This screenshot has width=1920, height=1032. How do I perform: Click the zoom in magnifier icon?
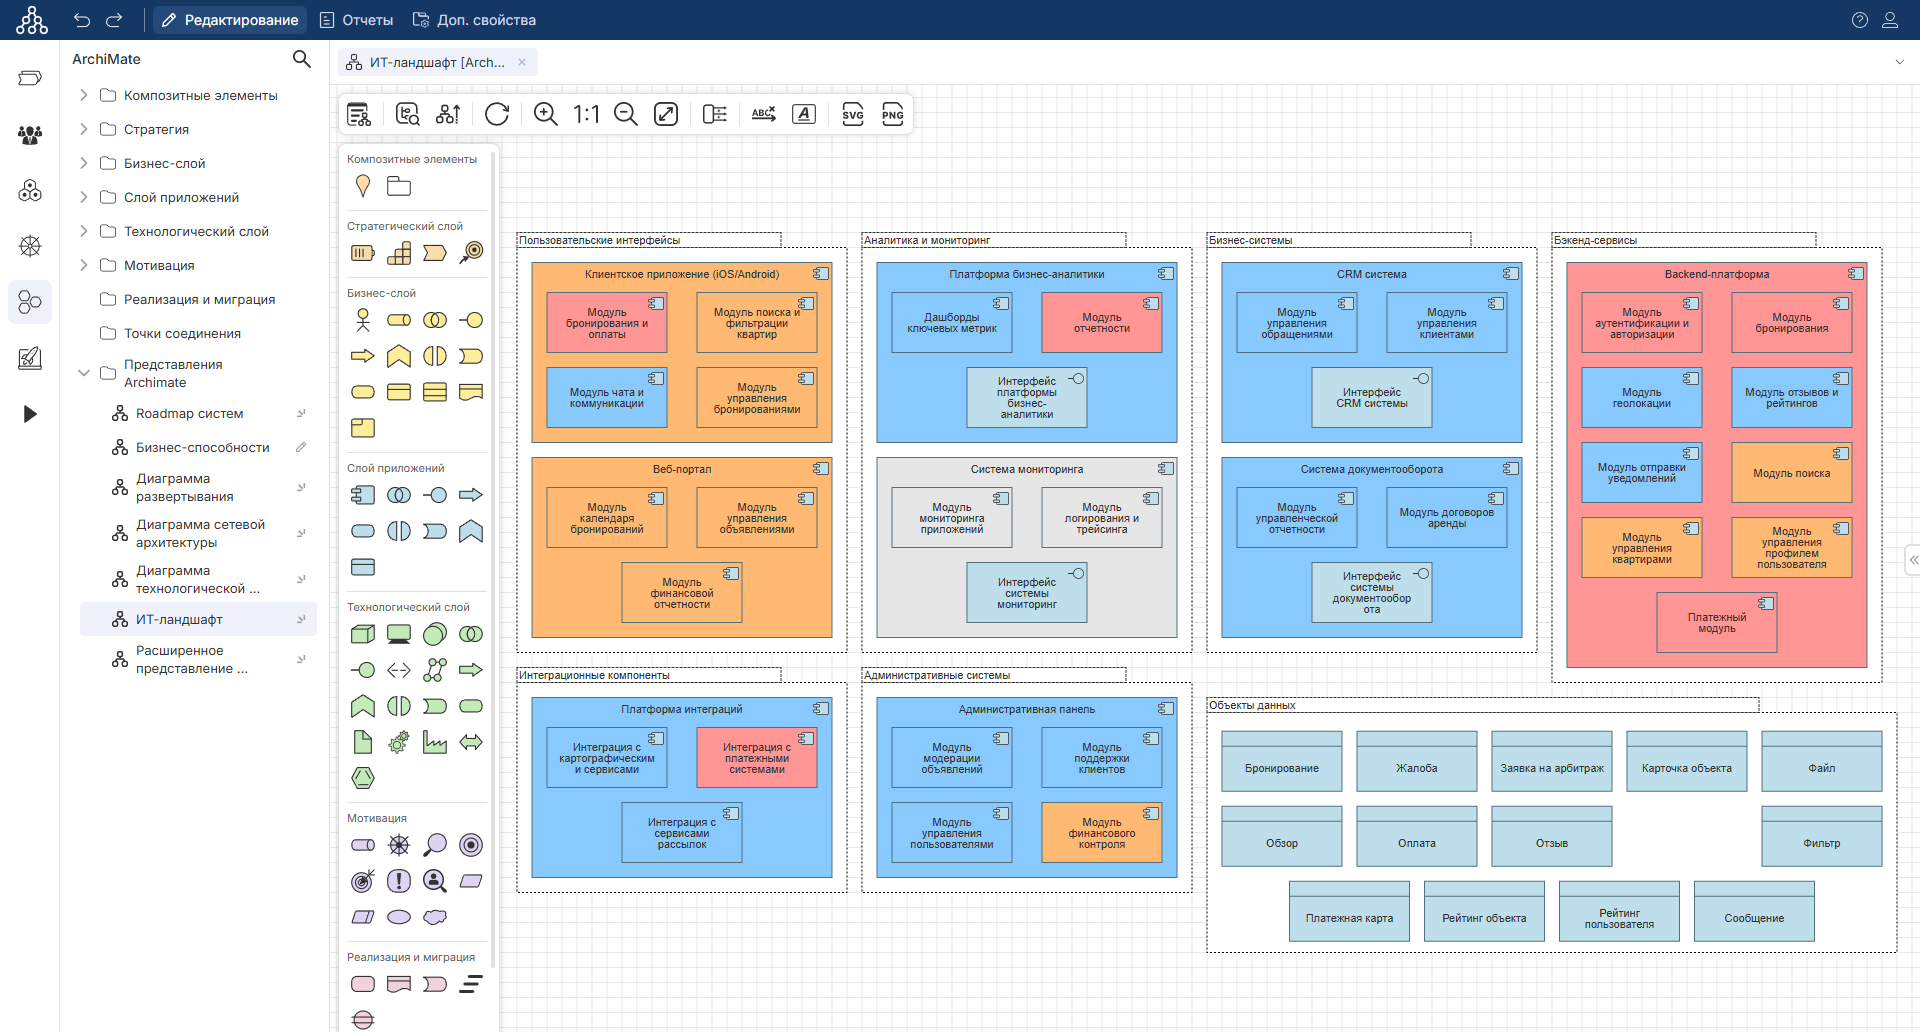545,114
